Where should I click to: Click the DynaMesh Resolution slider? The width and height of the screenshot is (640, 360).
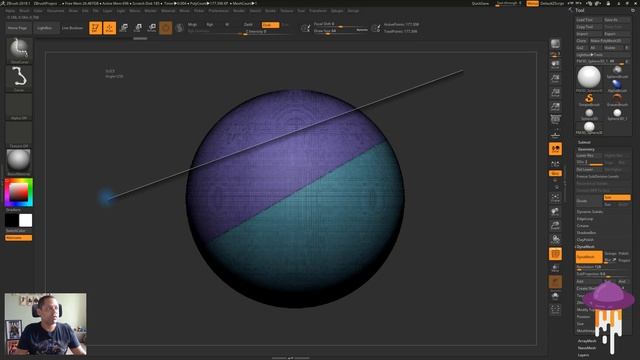pyautogui.click(x=603, y=267)
